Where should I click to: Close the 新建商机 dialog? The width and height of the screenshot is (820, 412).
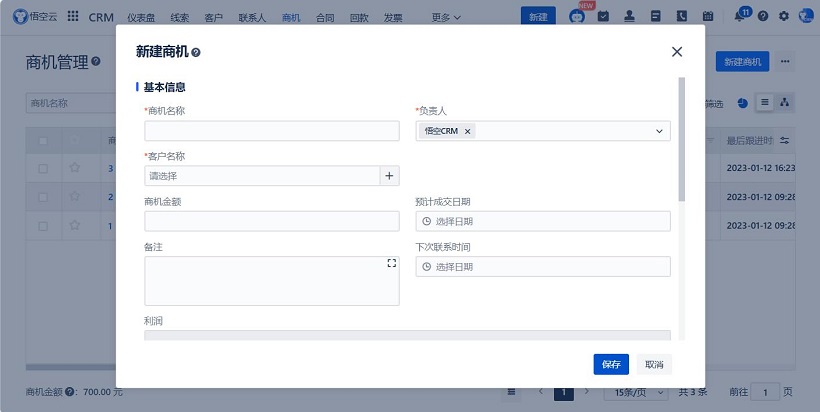677,52
